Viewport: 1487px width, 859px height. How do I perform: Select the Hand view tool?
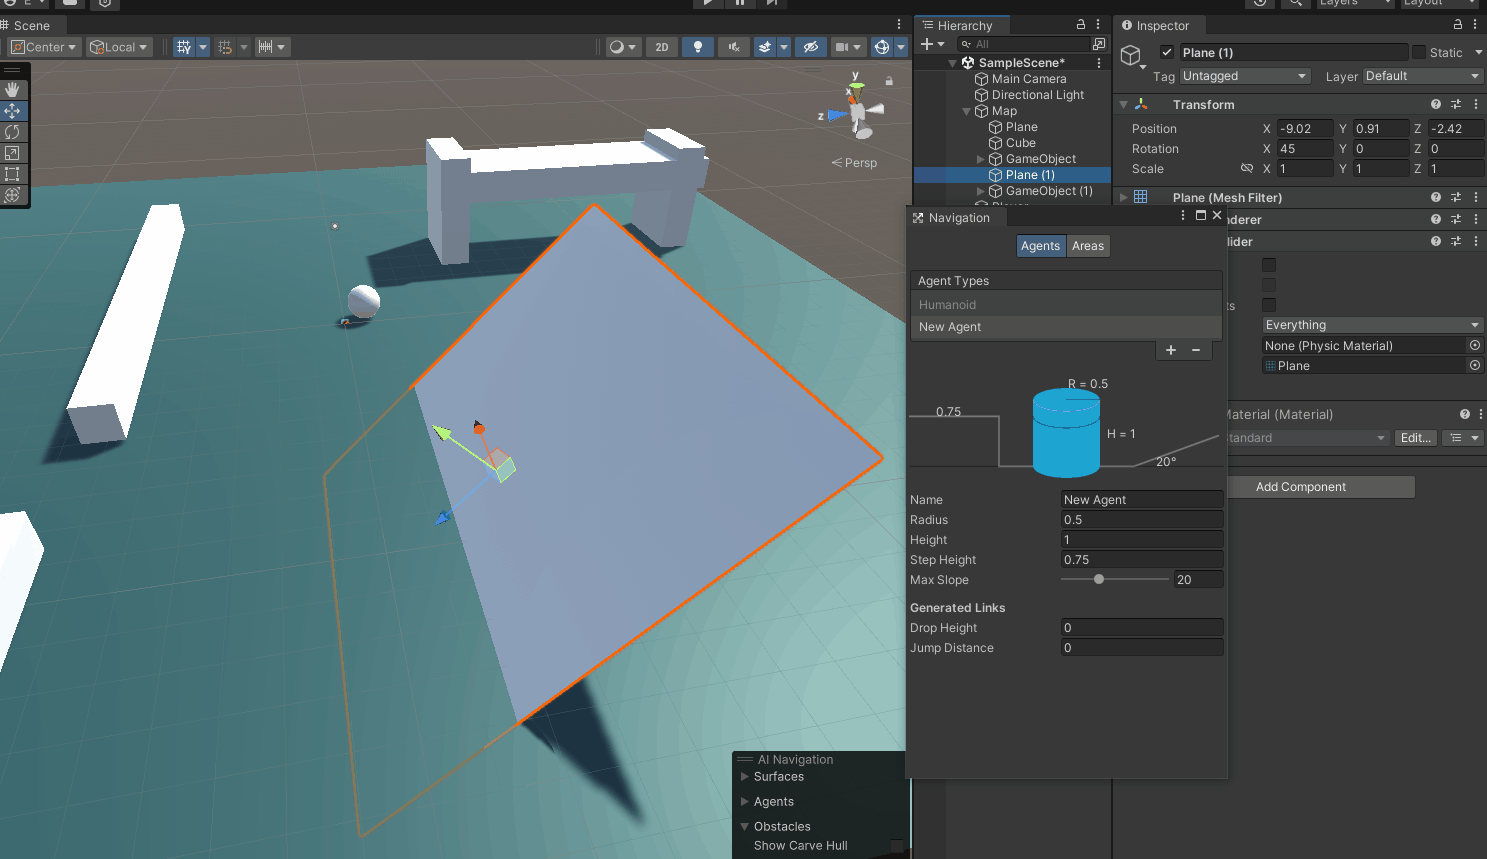pyautogui.click(x=13, y=89)
